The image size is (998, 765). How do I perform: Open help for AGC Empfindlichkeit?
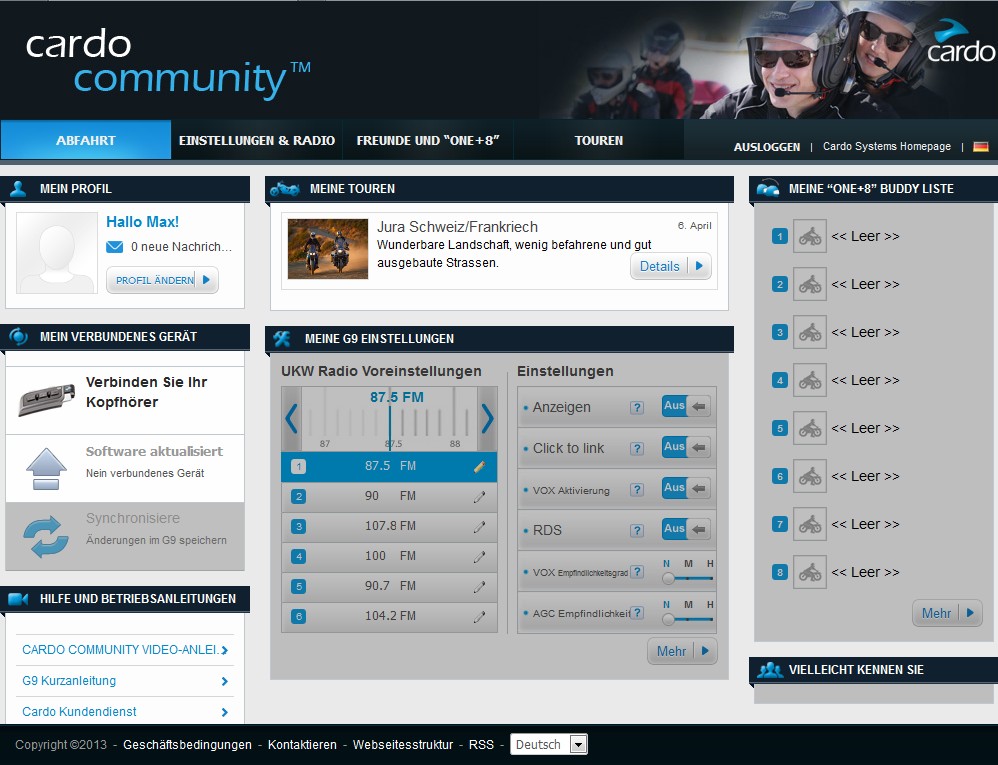(x=636, y=612)
